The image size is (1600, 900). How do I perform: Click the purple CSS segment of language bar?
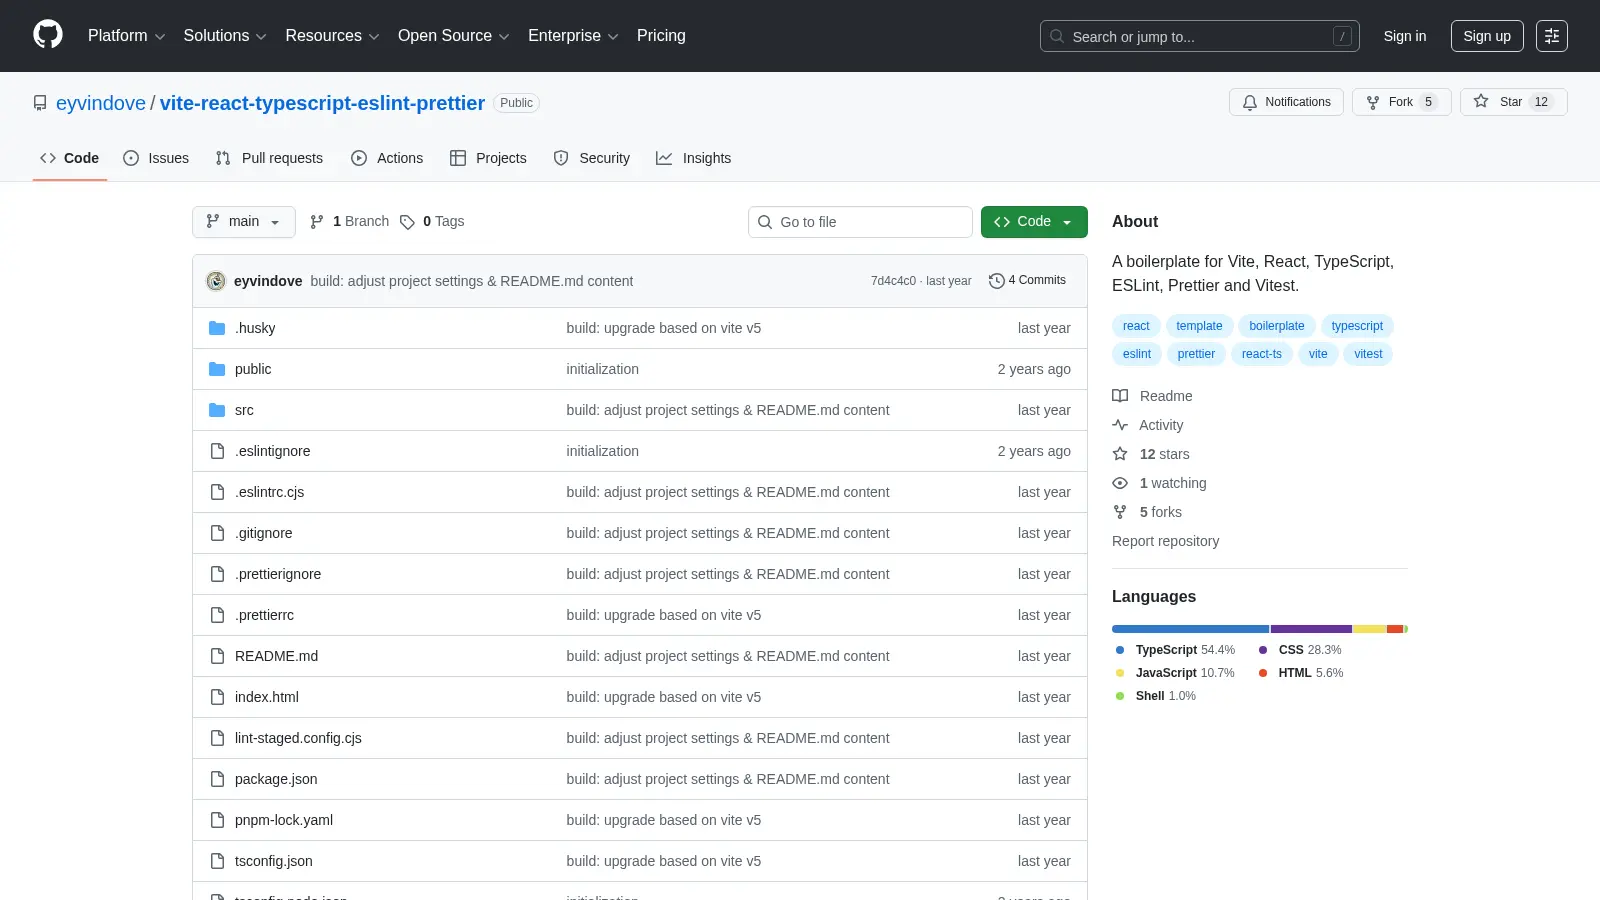point(1311,629)
